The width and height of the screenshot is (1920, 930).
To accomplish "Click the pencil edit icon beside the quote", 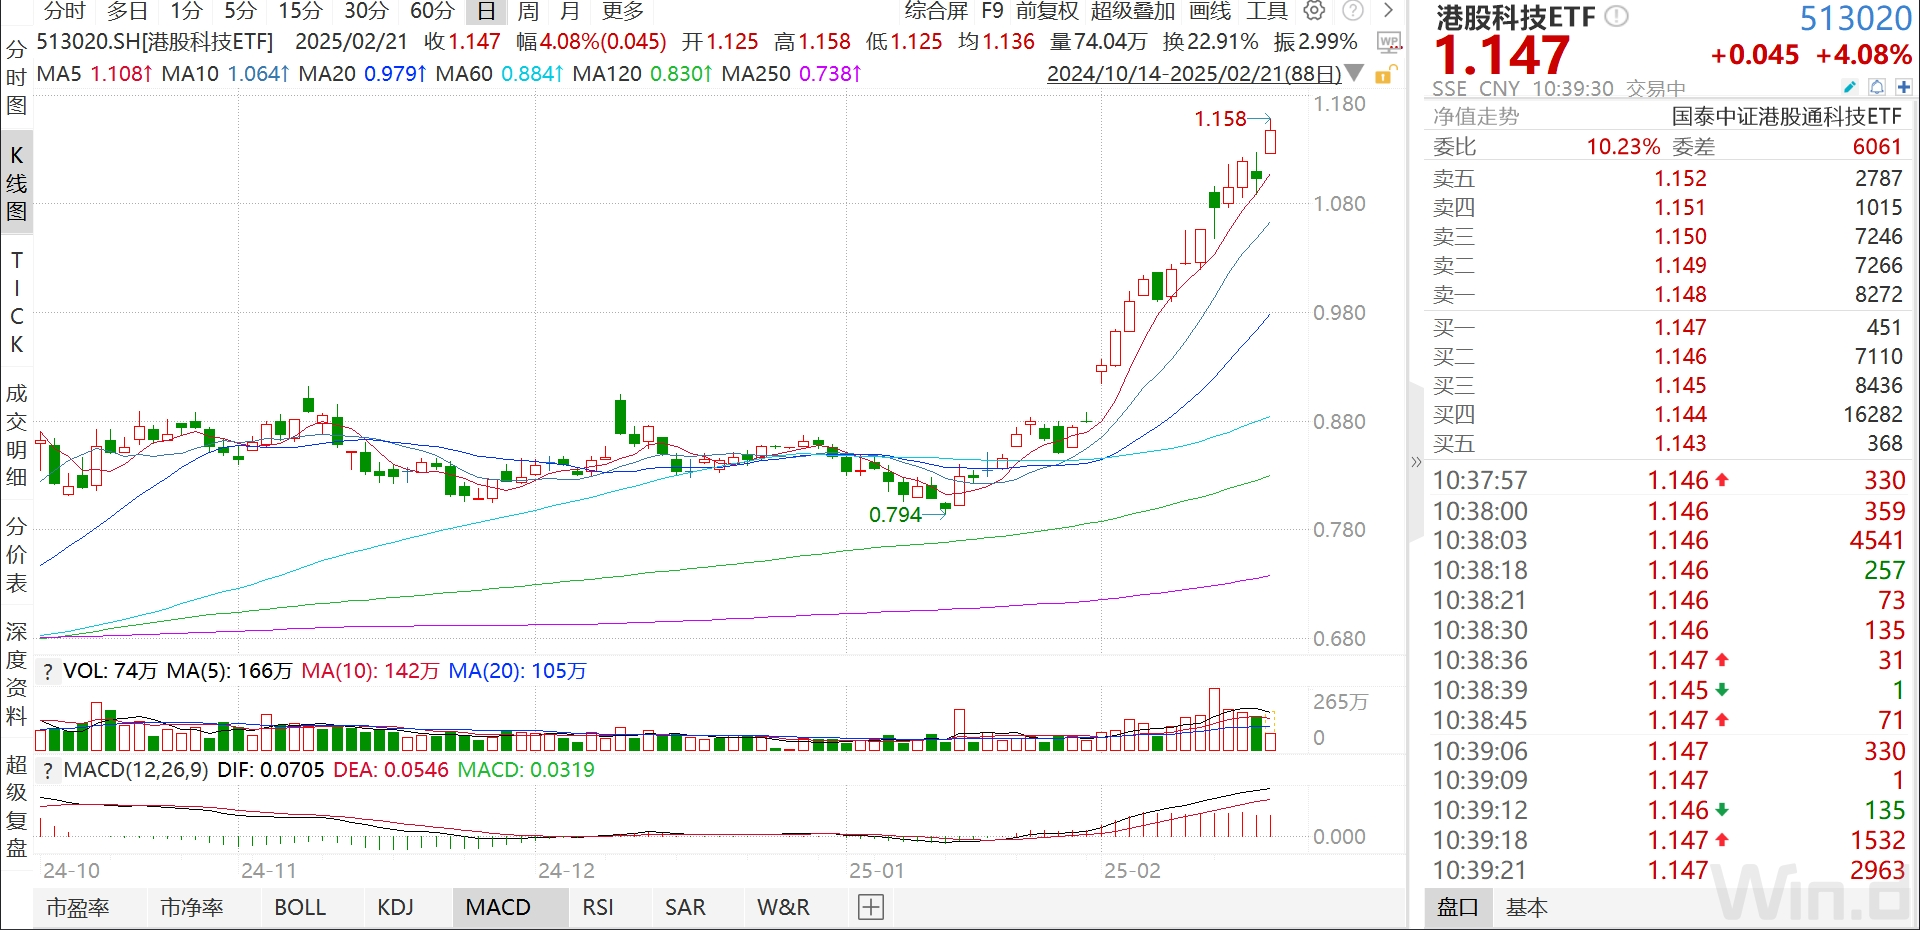I will (1850, 87).
